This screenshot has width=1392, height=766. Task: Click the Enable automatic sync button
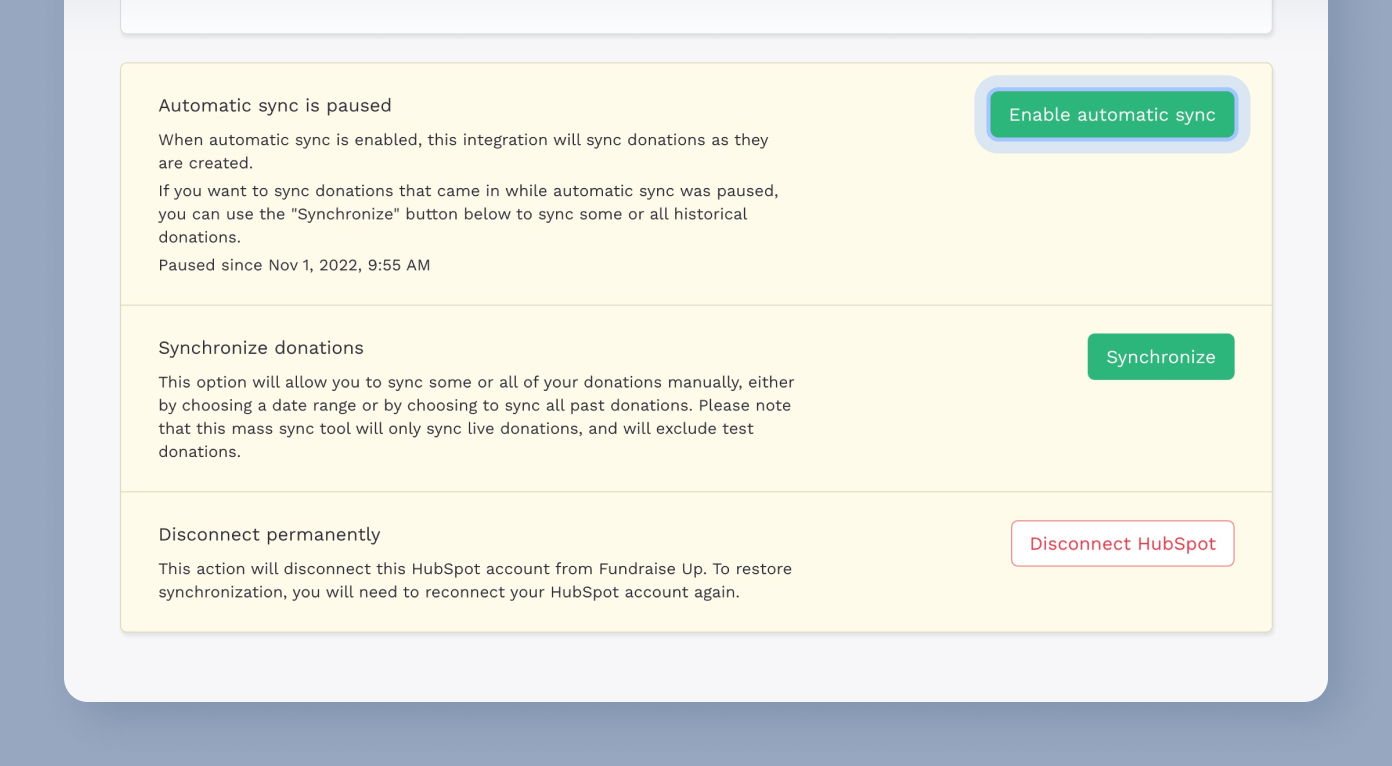click(1112, 114)
